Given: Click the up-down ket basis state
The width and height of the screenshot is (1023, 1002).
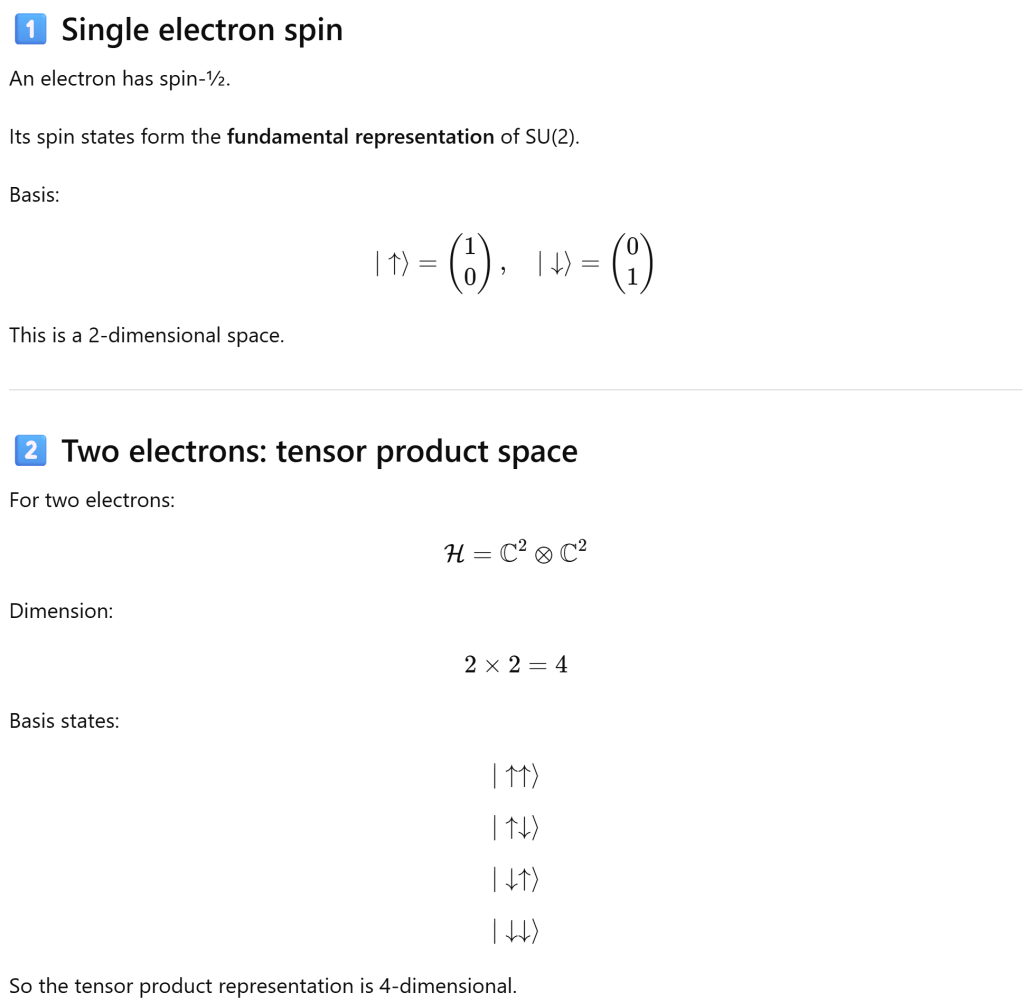Looking at the screenshot, I should pyautogui.click(x=516, y=828).
